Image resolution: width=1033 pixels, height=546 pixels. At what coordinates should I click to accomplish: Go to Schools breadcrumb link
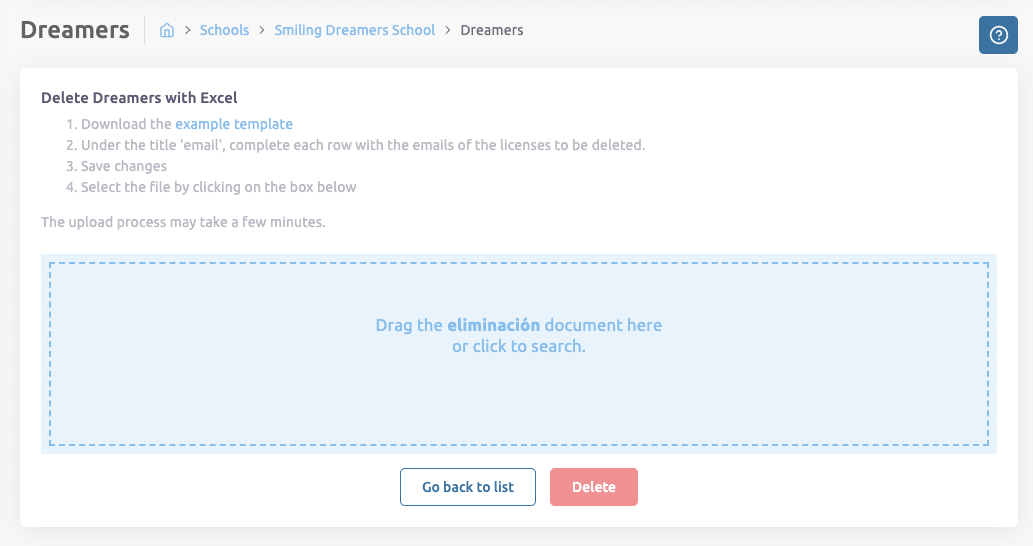[224, 30]
